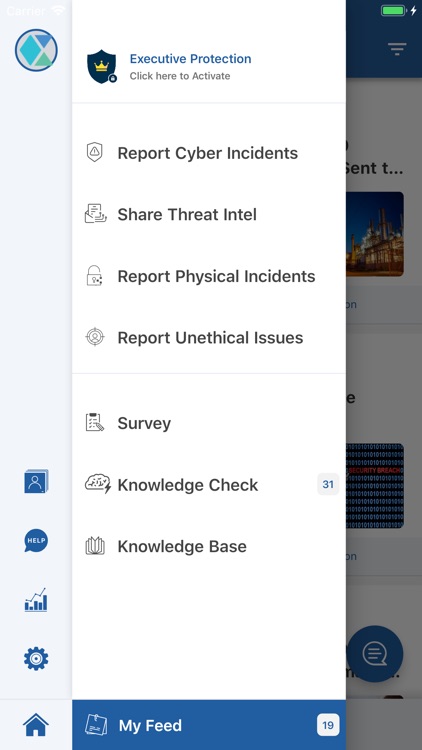Screen dimensions: 422x750
Task: Tap the padlock icon for physical incidents
Action: coord(94,276)
